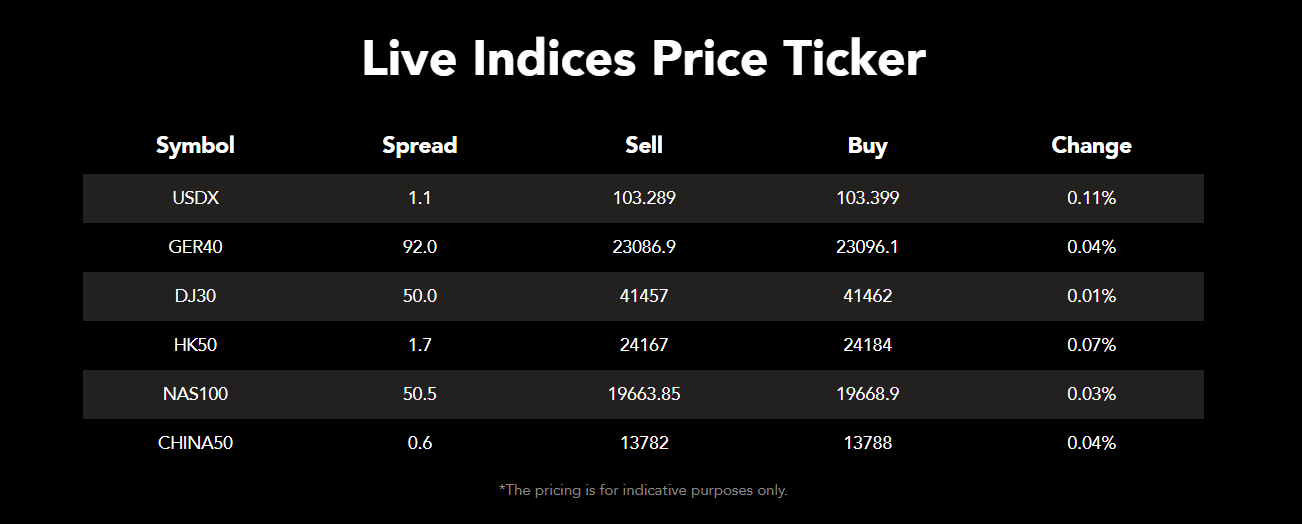Open the GER40 index symbol
Screen dimensions: 1302x524
[195, 247]
